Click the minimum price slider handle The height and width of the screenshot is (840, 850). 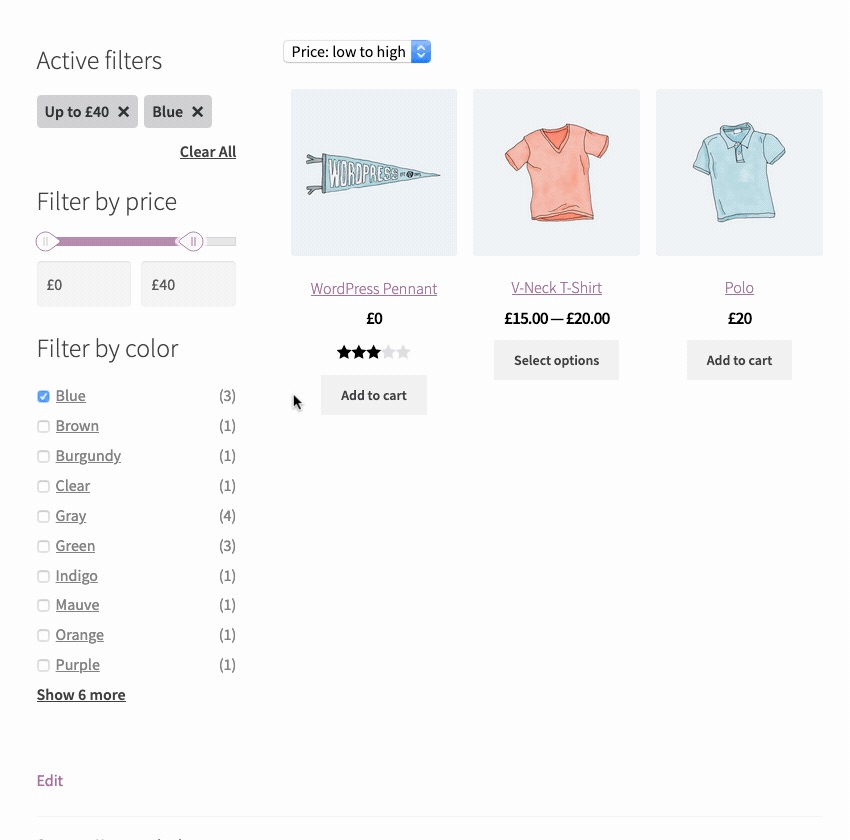pos(46,241)
